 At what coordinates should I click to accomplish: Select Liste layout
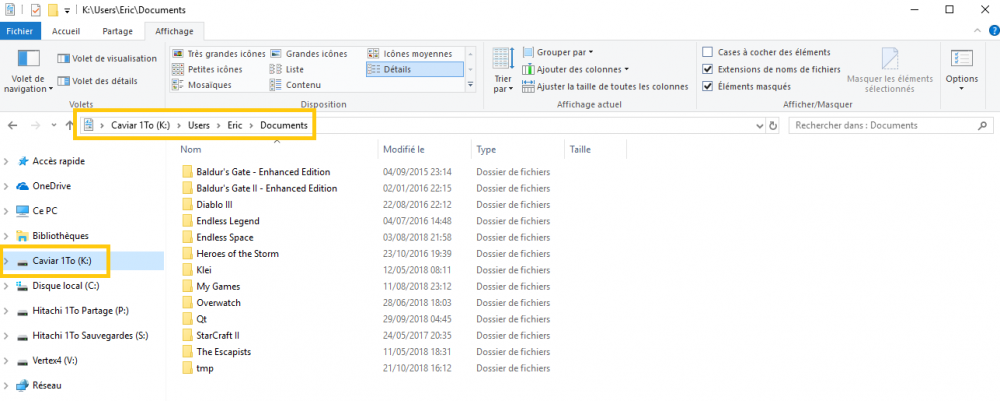(286, 69)
